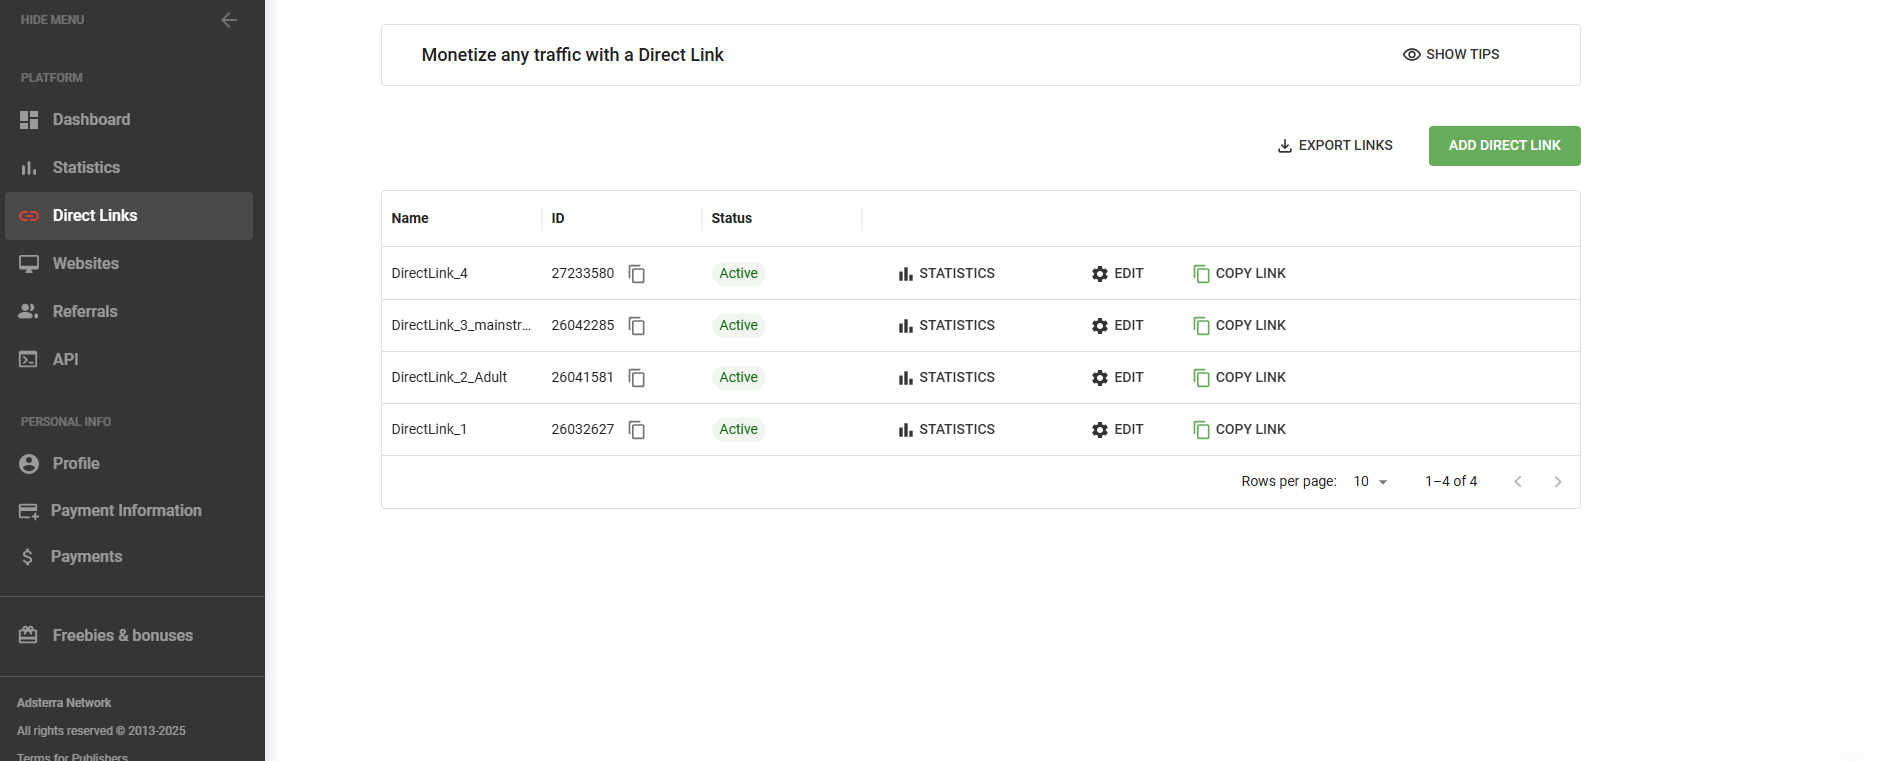Image resolution: width=1891 pixels, height=761 pixels.
Task: Copy link for DirectLink_2_Adult
Action: pos(1239,378)
